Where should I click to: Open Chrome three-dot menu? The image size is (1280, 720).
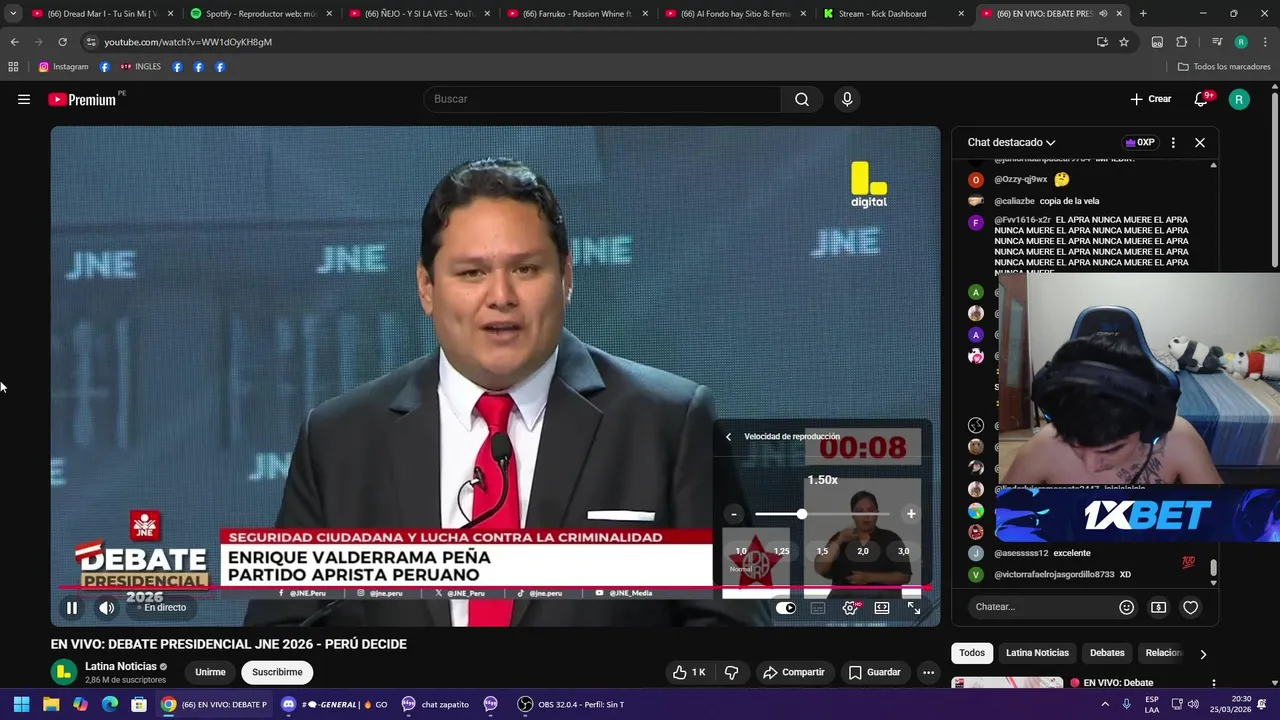(x=1264, y=42)
